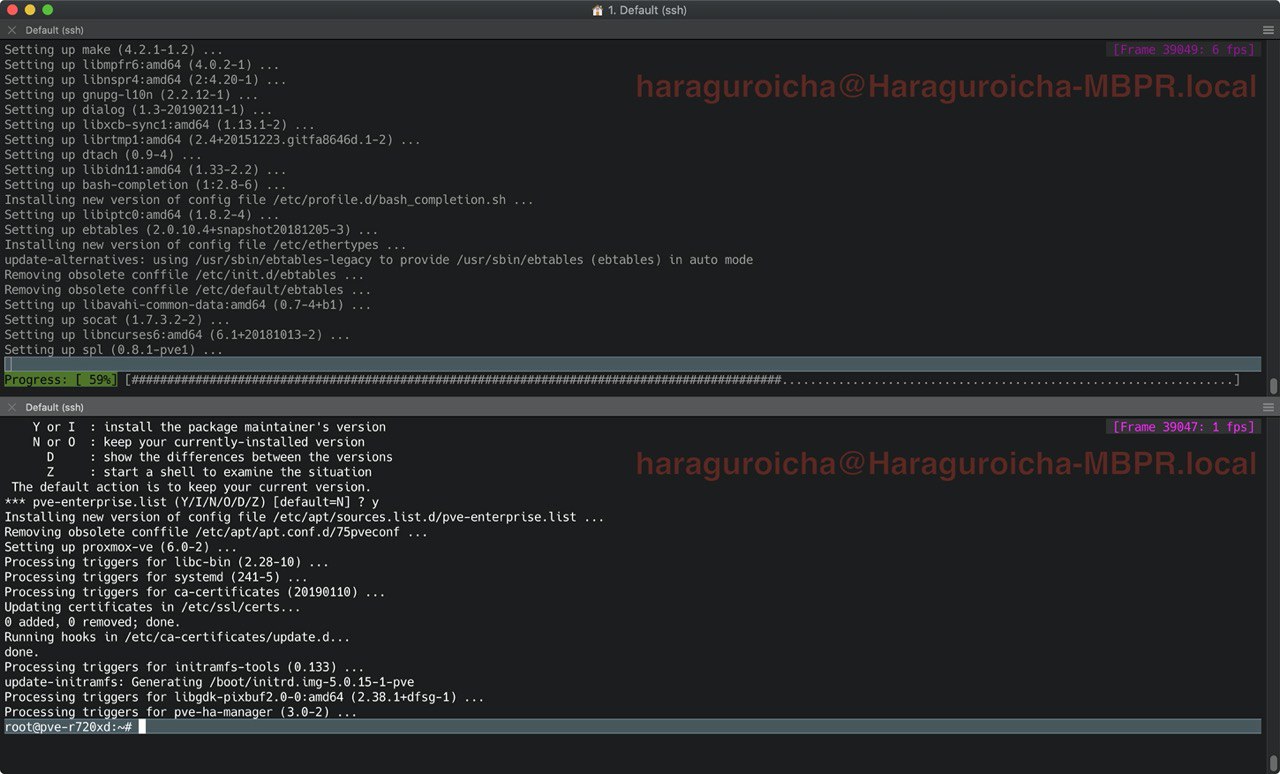Click the 'update-alternatives: using /usr/sbin/ebtables-legacy' line

[x=379, y=259]
